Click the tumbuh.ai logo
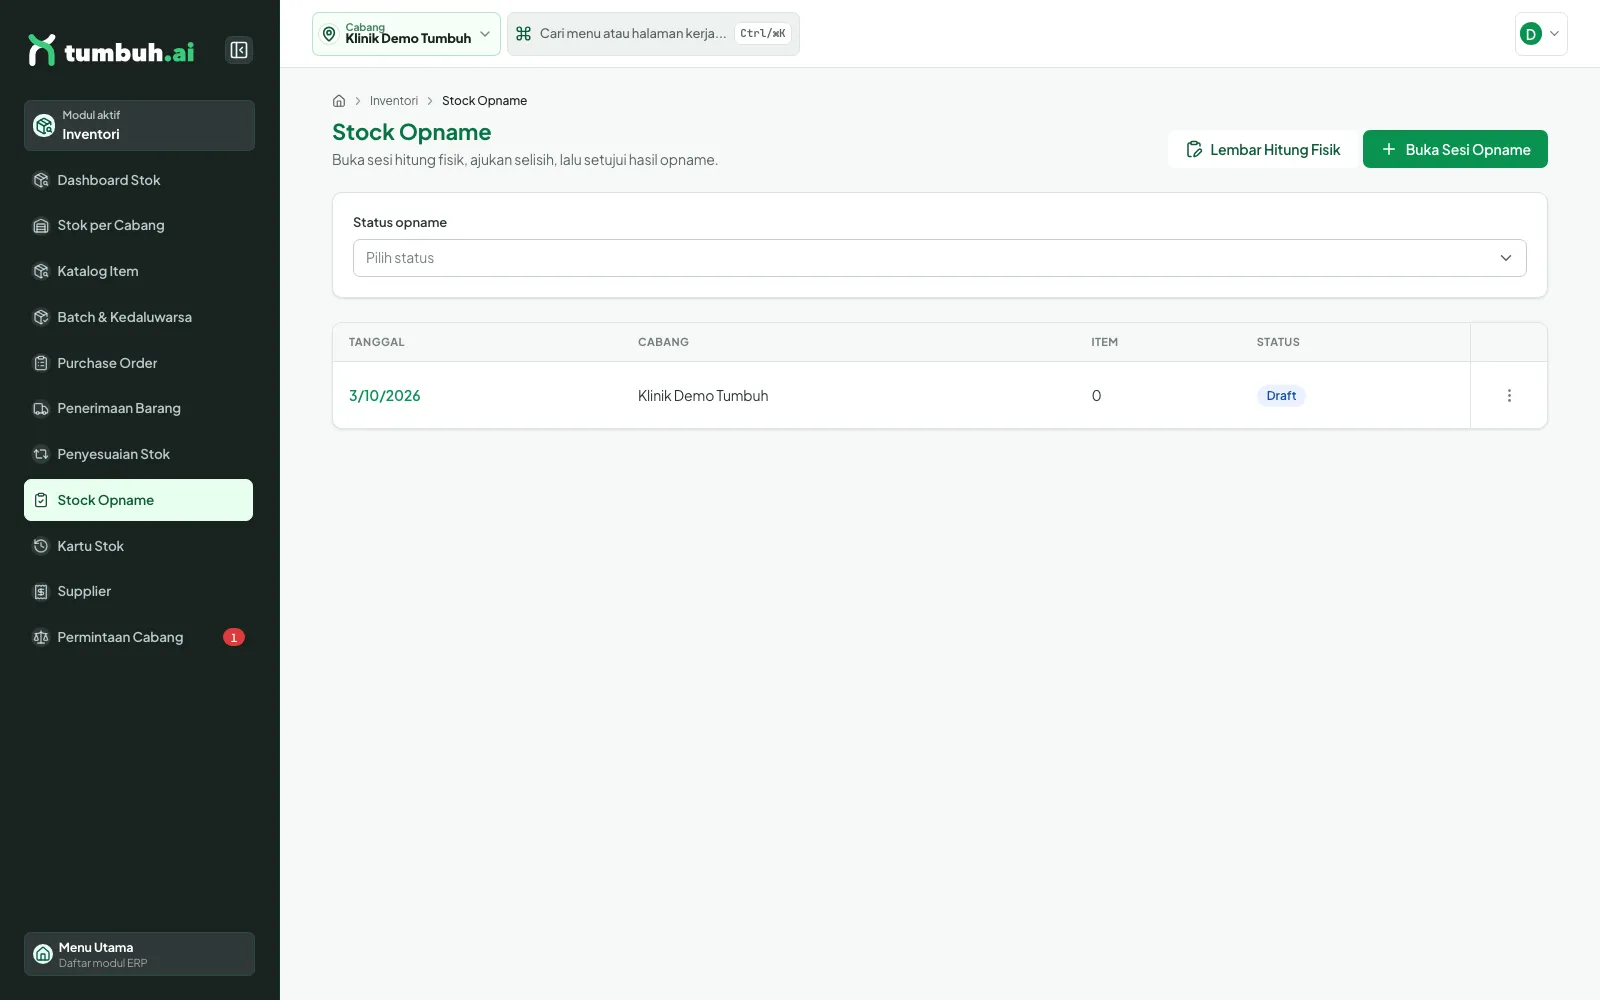This screenshot has width=1600, height=1000. click(x=111, y=50)
